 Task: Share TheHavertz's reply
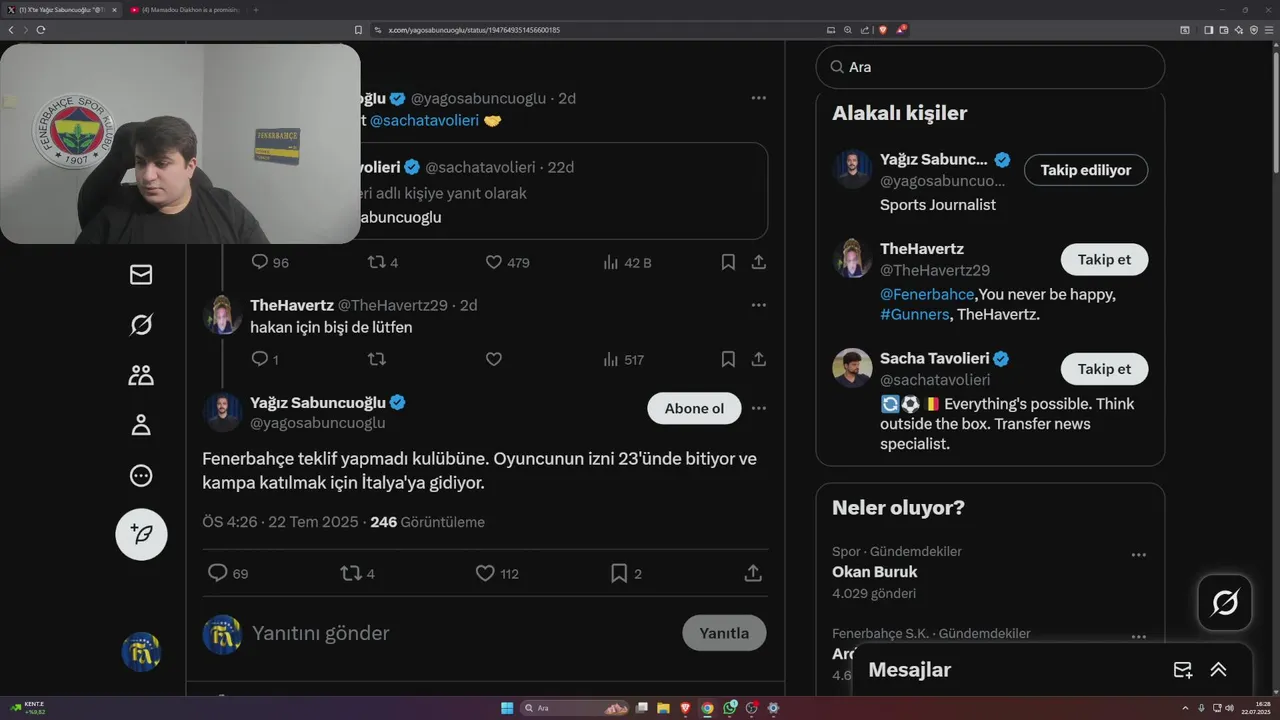point(758,359)
